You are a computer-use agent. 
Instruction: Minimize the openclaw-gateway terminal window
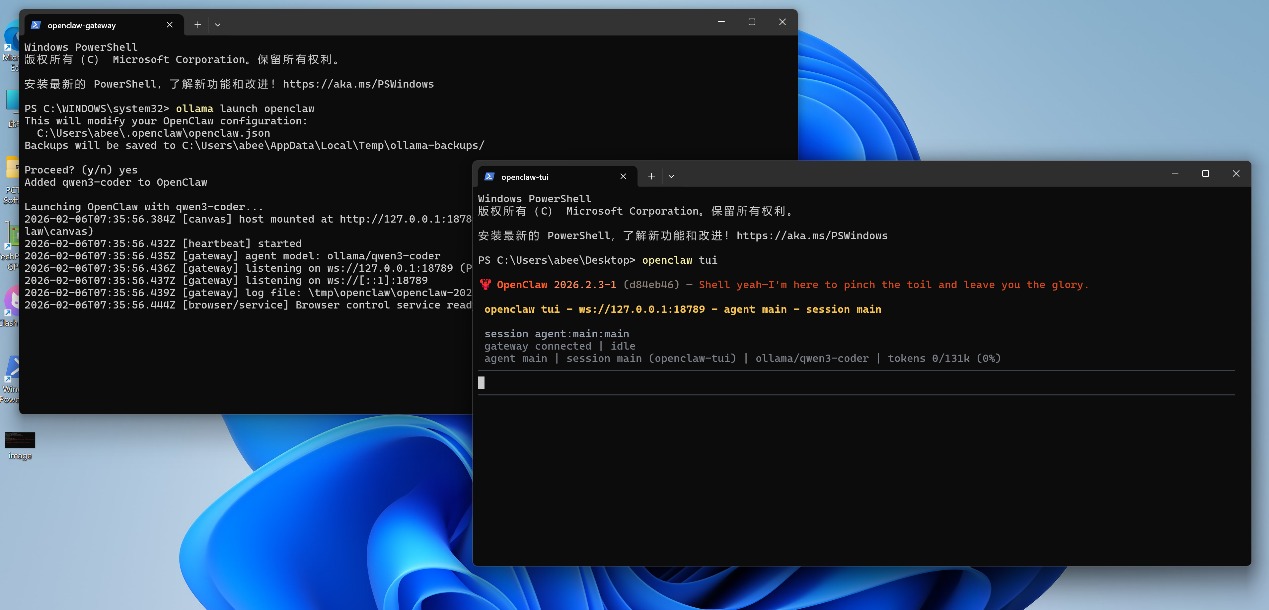[x=721, y=21]
